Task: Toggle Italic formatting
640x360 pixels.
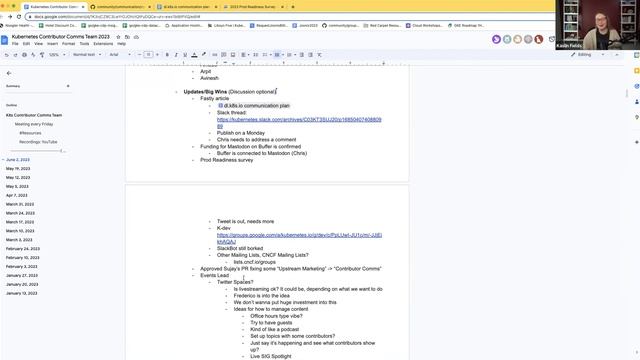Action: 176,55
